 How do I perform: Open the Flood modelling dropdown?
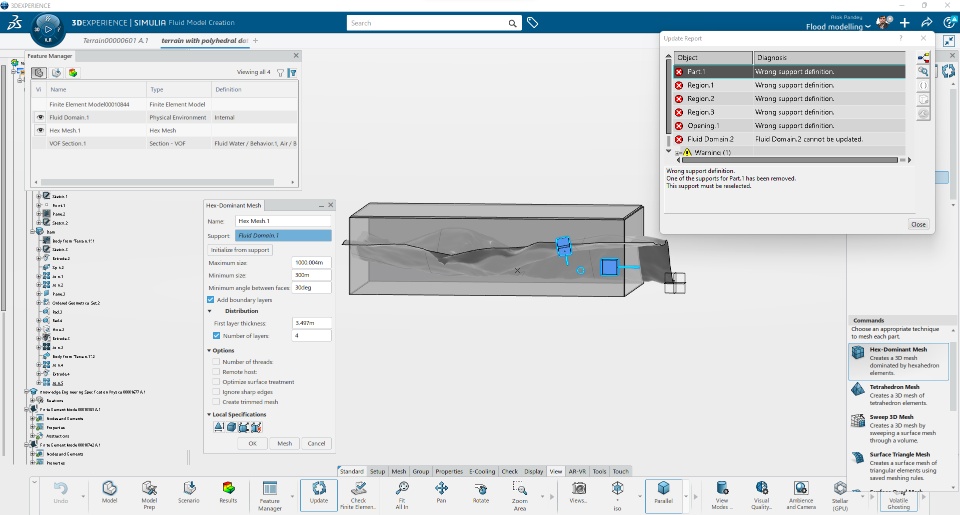click(x=838, y=26)
